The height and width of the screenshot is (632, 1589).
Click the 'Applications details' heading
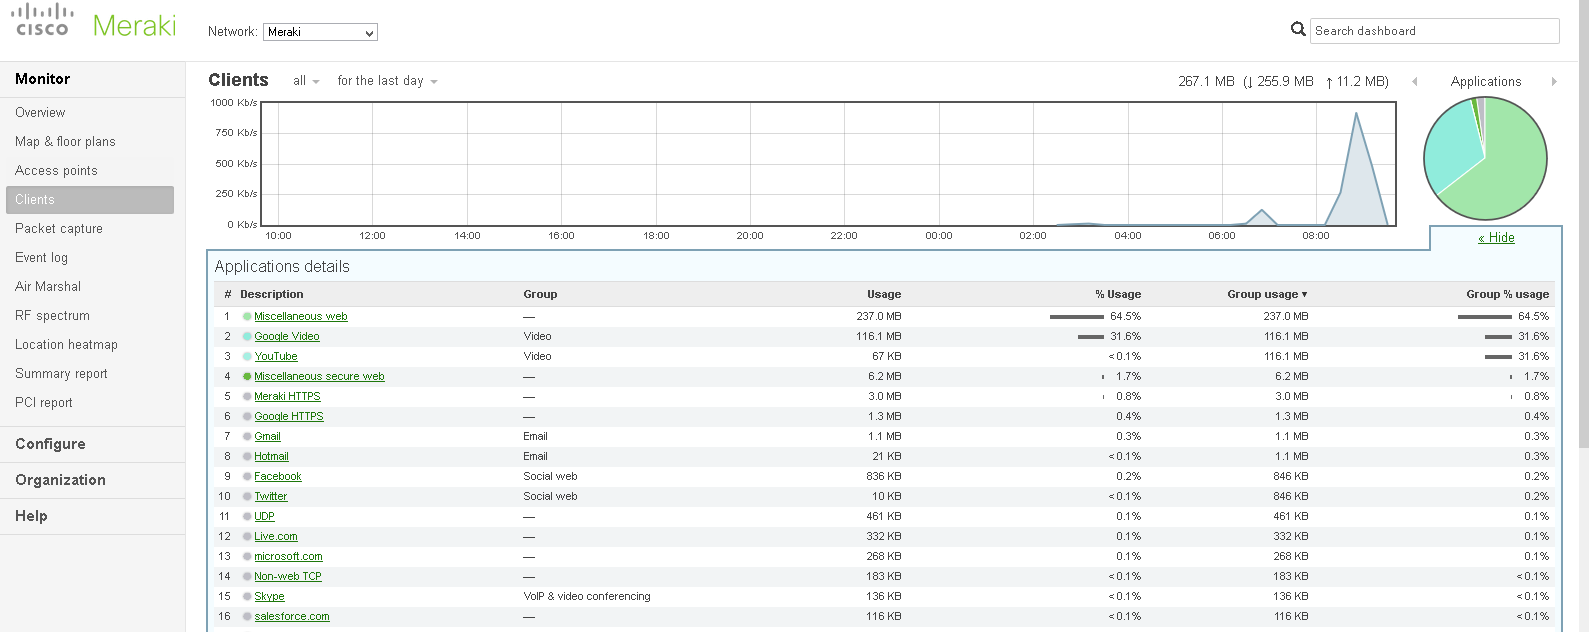click(x=282, y=267)
